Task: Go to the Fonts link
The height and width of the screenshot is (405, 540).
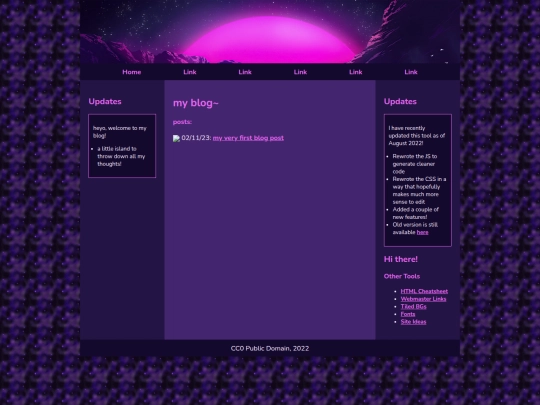Action: pyautogui.click(x=408, y=314)
